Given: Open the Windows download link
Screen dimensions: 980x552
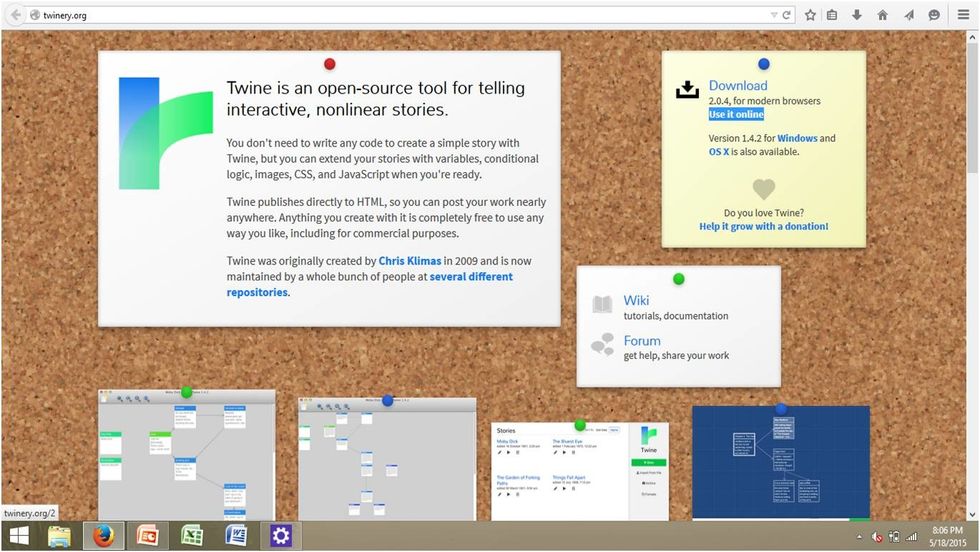Looking at the screenshot, I should point(797,138).
